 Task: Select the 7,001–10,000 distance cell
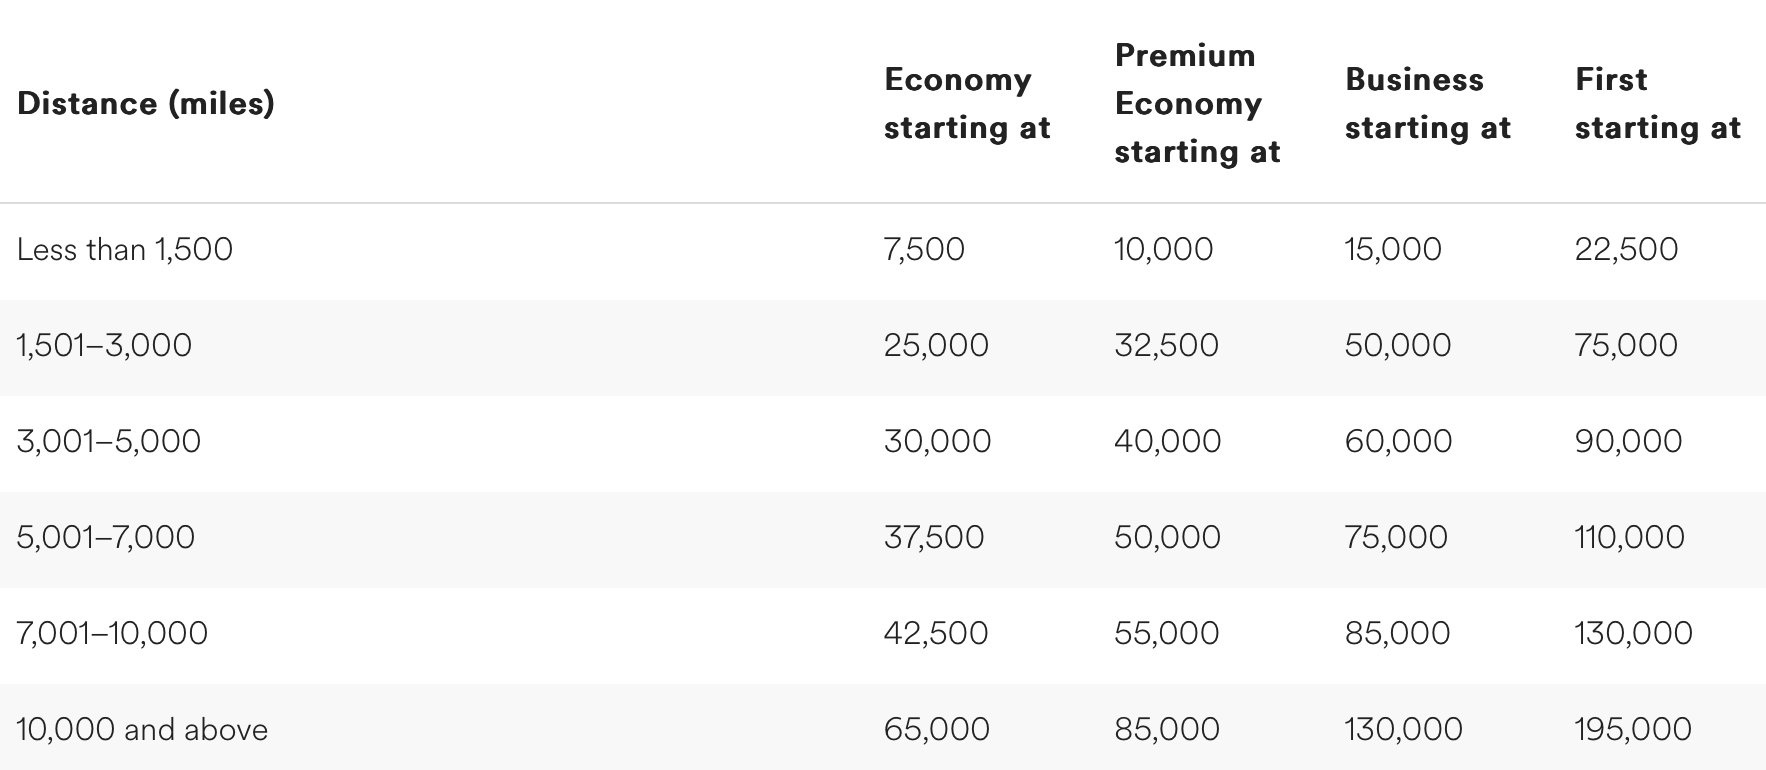point(112,633)
